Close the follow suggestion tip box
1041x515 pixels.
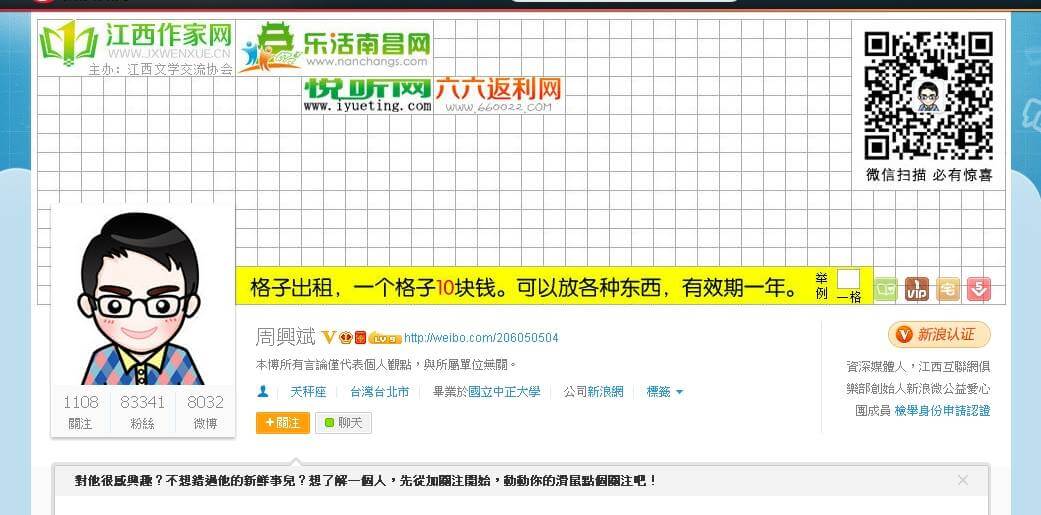click(x=962, y=480)
